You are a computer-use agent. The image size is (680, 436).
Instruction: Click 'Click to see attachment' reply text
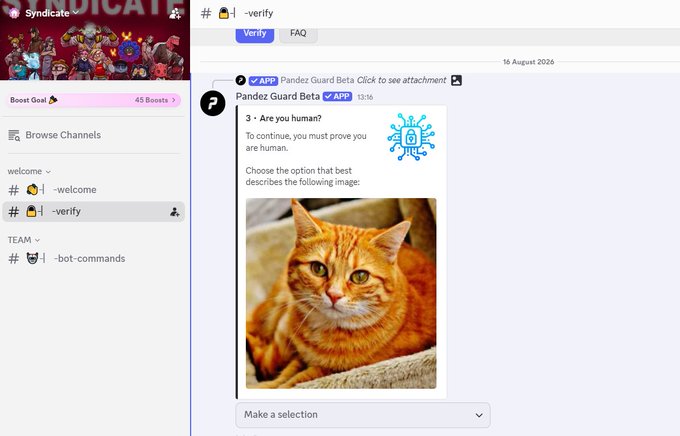point(402,80)
